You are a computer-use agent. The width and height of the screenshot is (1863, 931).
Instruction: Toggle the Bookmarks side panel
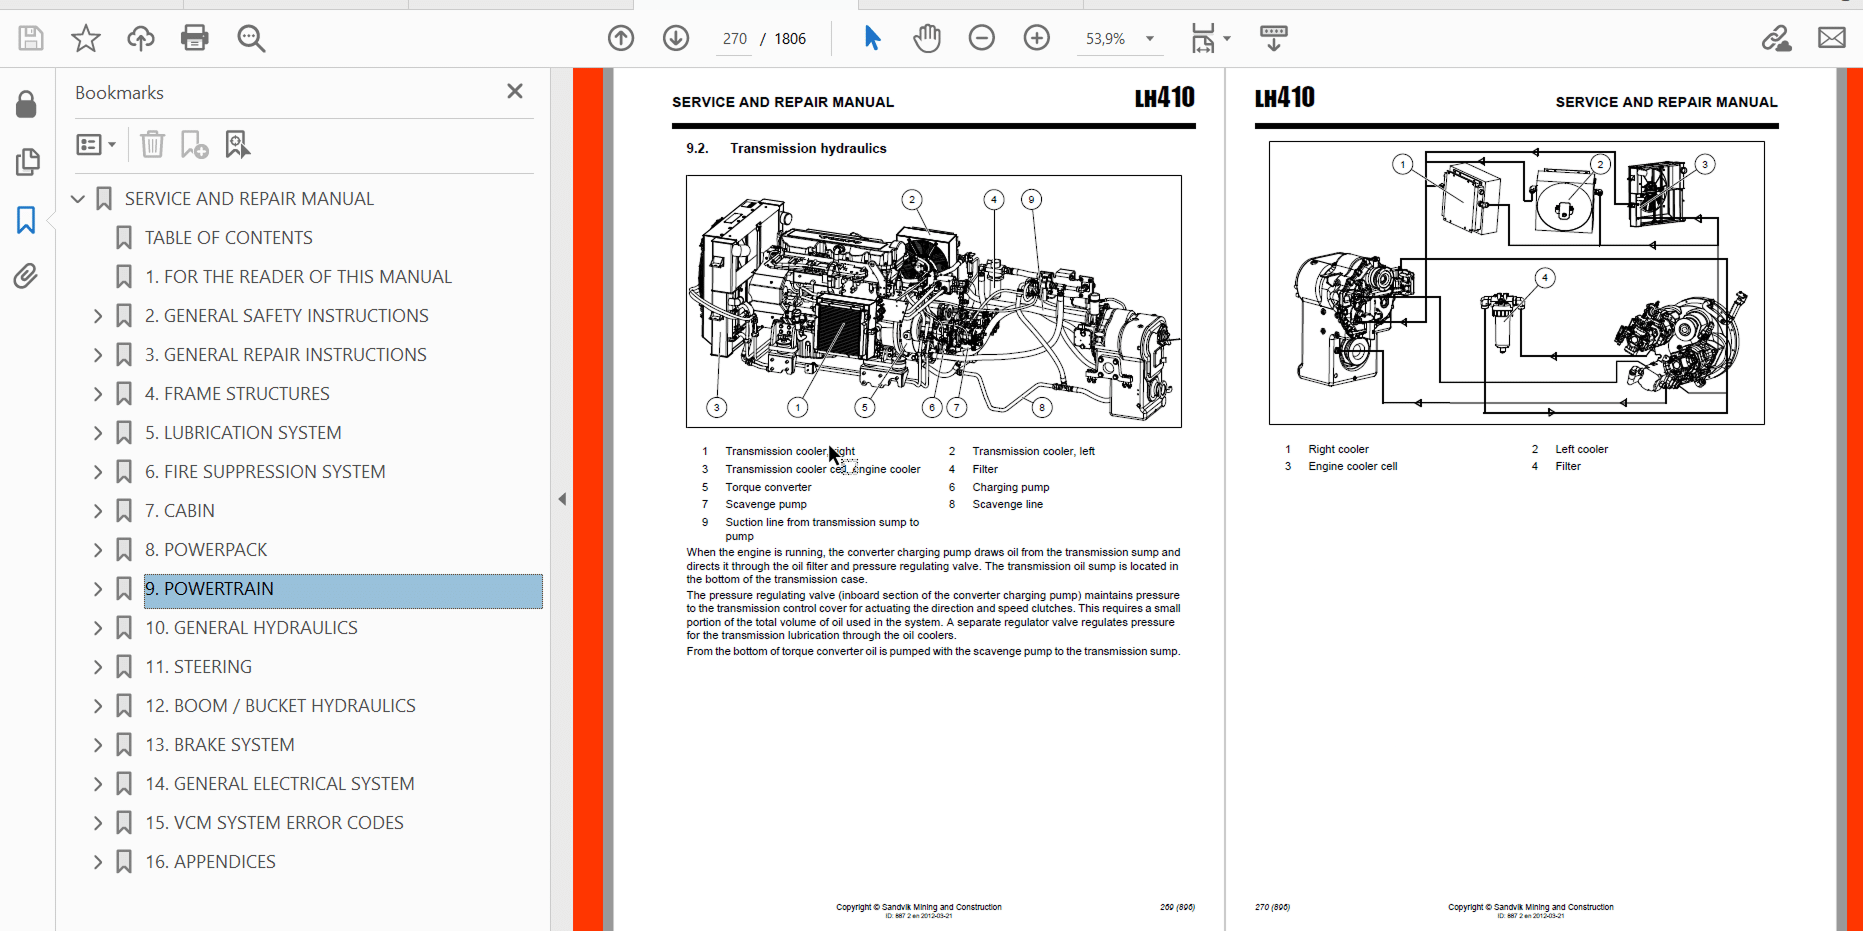27,220
